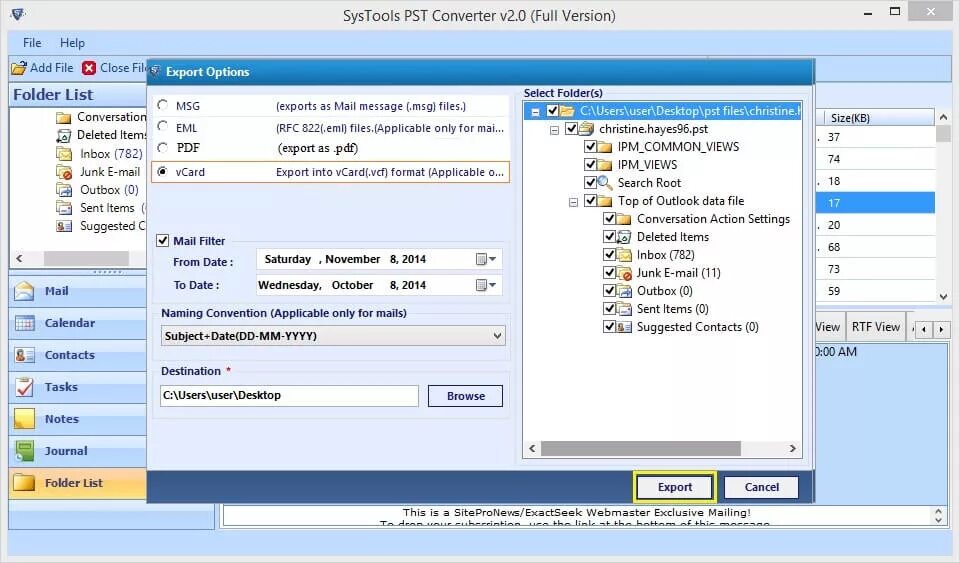Open the File menu
The height and width of the screenshot is (563, 960).
(32, 43)
